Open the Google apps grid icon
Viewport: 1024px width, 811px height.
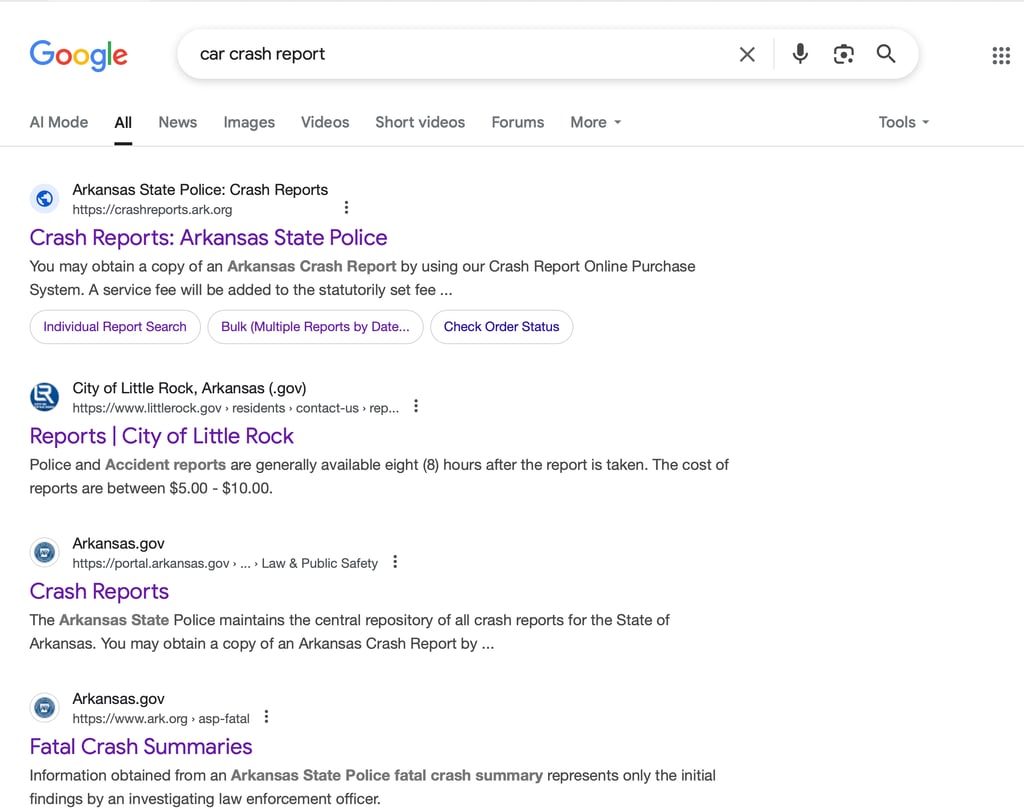pos(1000,56)
